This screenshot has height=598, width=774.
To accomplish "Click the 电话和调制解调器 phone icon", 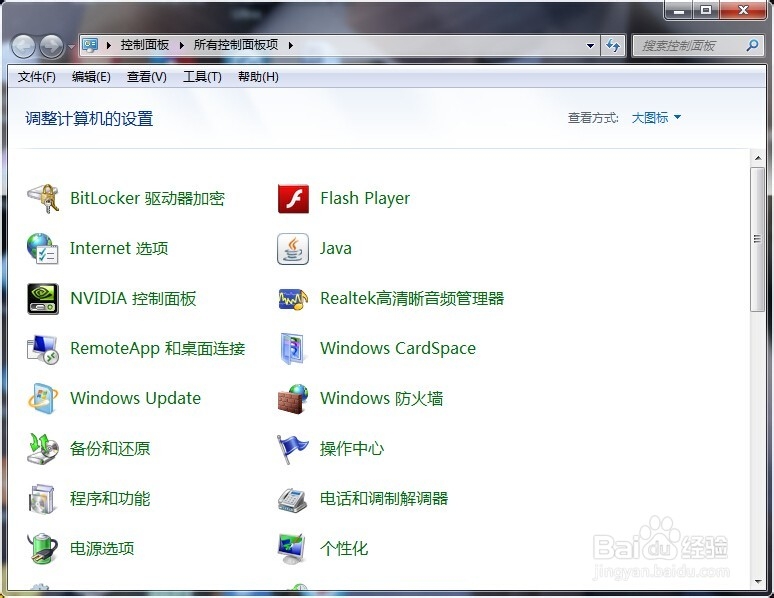I will 293,499.
